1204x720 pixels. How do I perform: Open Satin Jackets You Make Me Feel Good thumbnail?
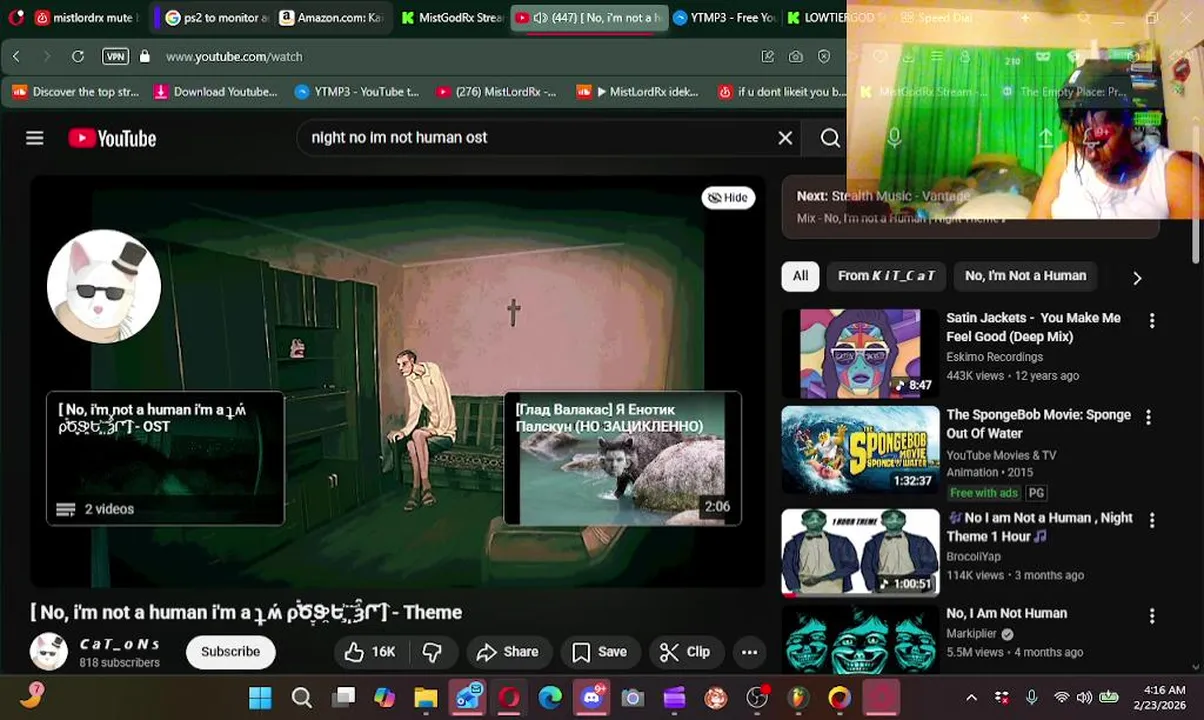pos(860,354)
